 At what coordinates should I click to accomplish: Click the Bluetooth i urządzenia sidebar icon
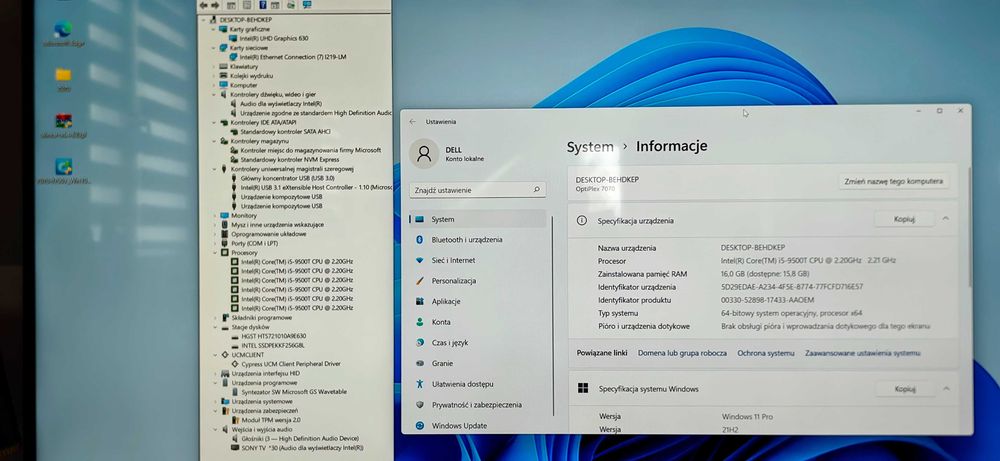(420, 240)
